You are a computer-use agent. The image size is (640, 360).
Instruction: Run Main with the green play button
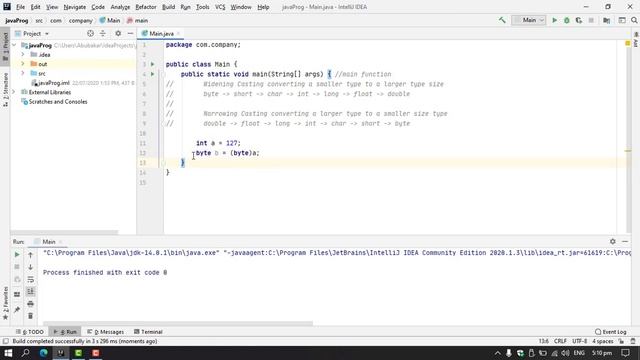coord(554,20)
